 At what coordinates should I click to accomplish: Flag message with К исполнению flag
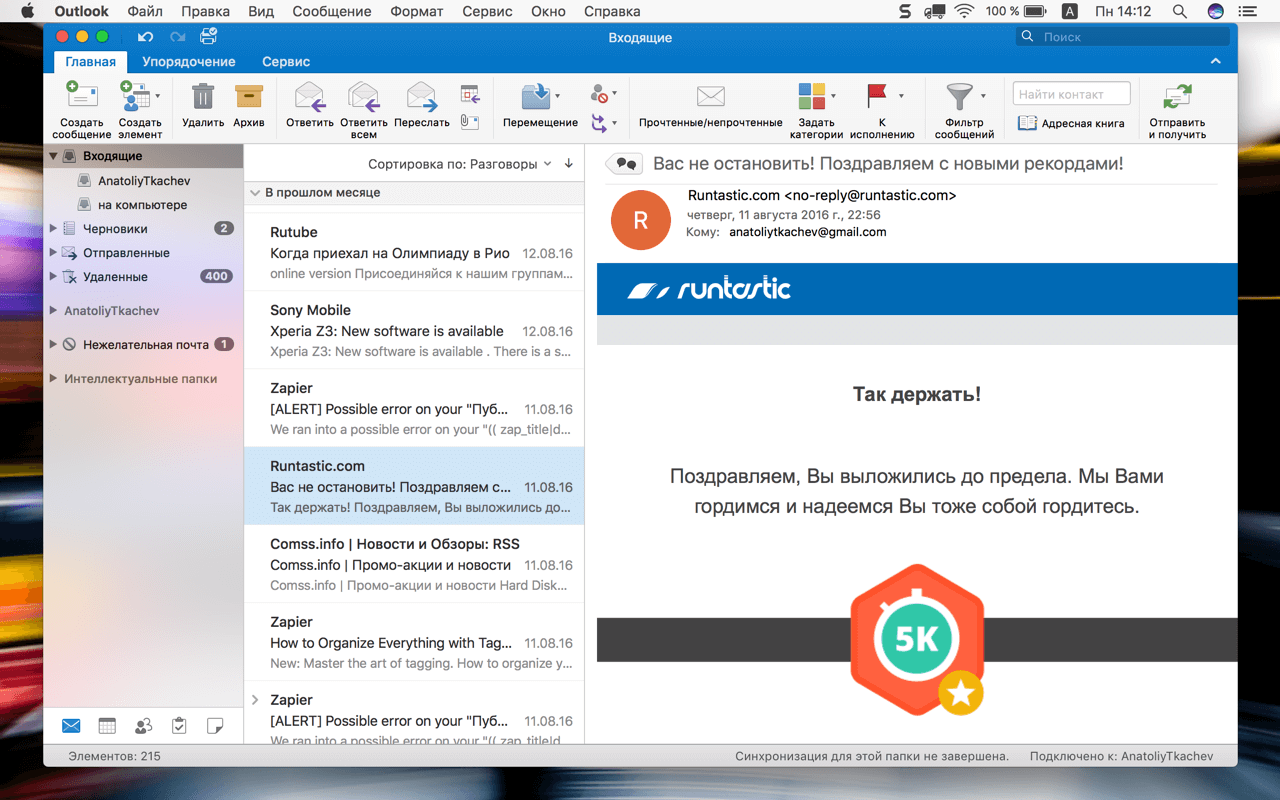coord(877,96)
